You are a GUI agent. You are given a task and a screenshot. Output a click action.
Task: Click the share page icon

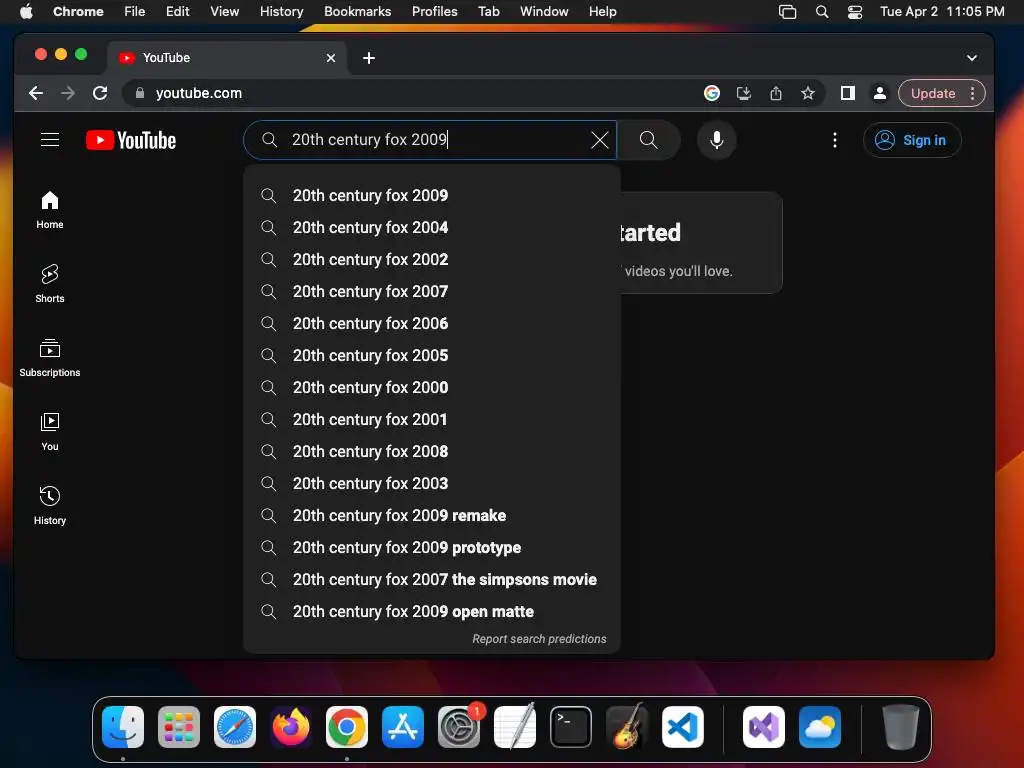point(776,93)
